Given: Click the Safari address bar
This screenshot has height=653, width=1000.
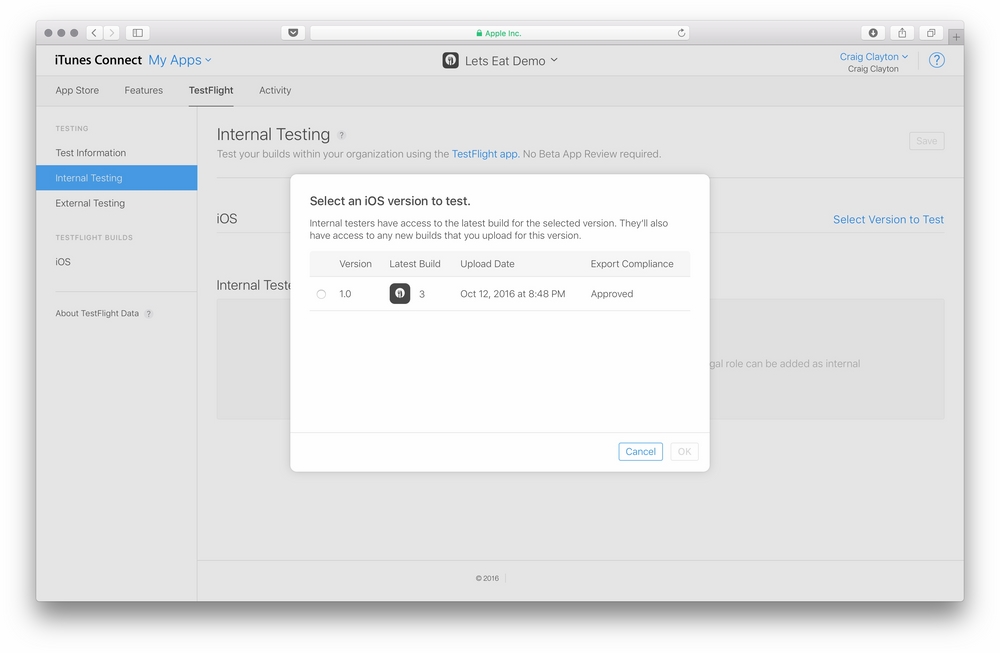Looking at the screenshot, I should click(x=499, y=33).
